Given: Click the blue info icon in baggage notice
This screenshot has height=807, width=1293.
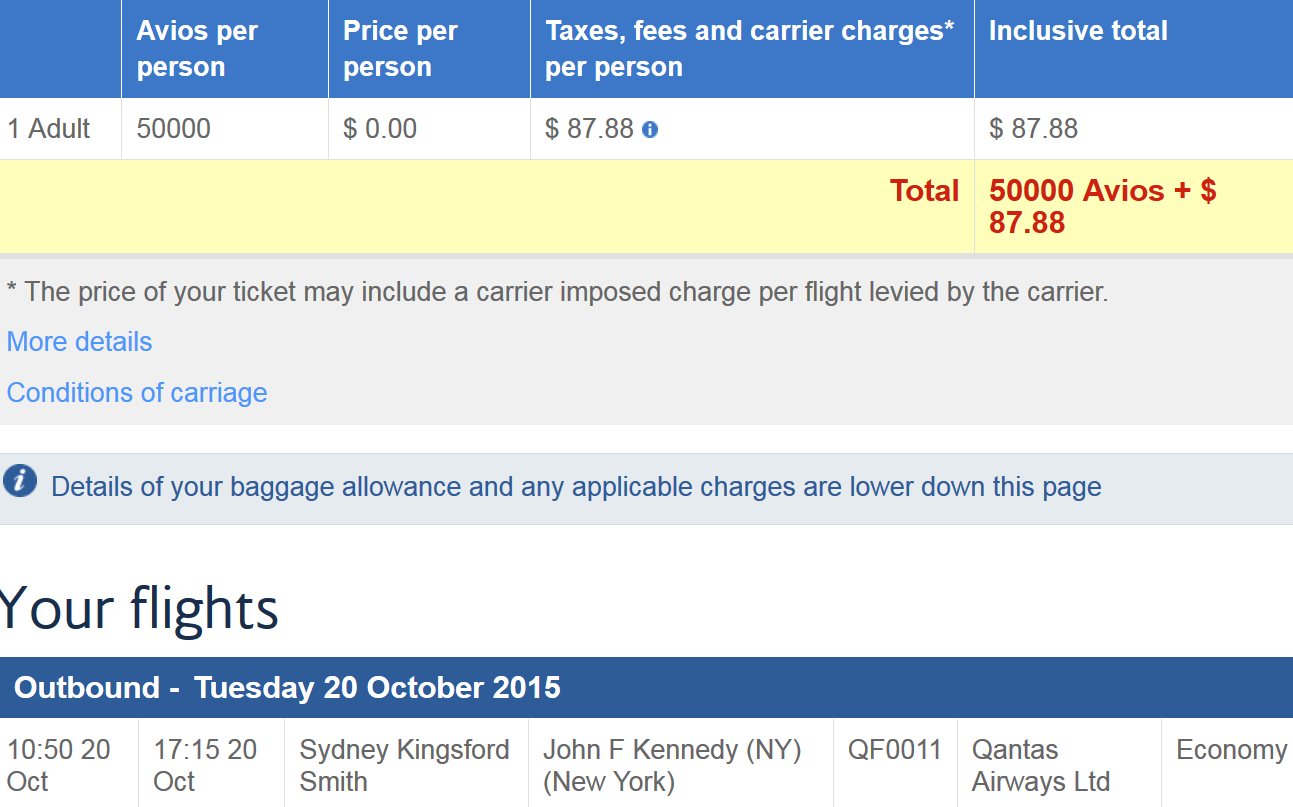Looking at the screenshot, I should point(20,481).
